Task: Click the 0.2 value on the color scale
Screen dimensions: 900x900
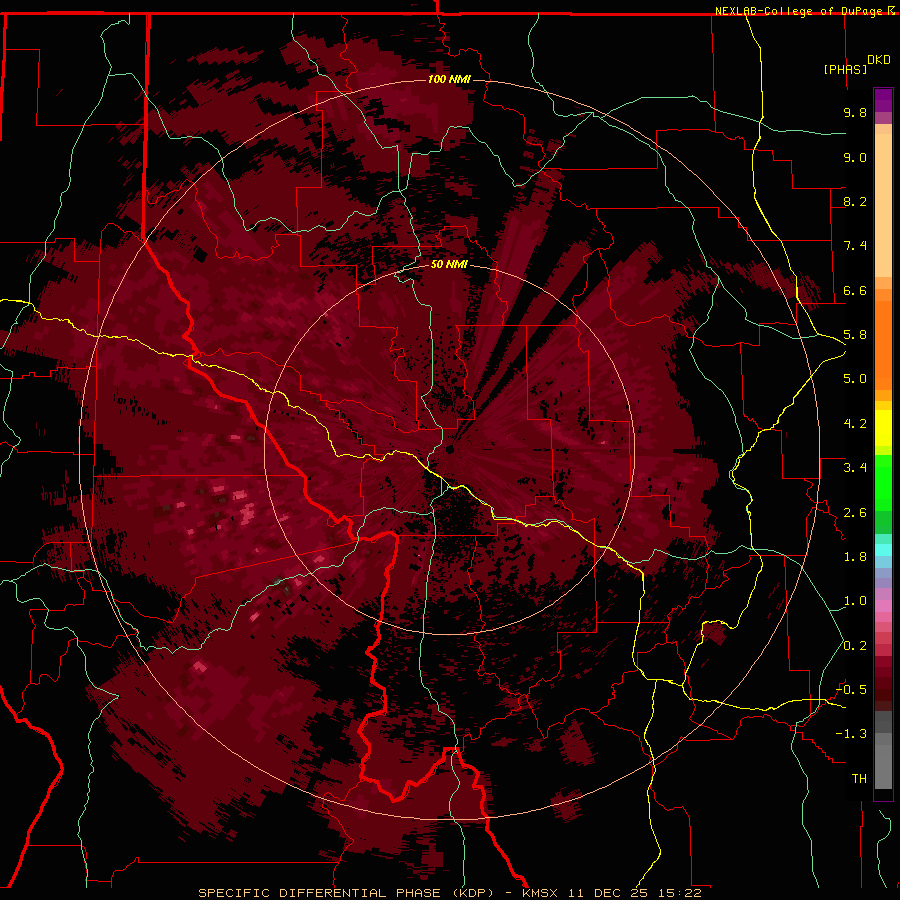Action: 855,646
